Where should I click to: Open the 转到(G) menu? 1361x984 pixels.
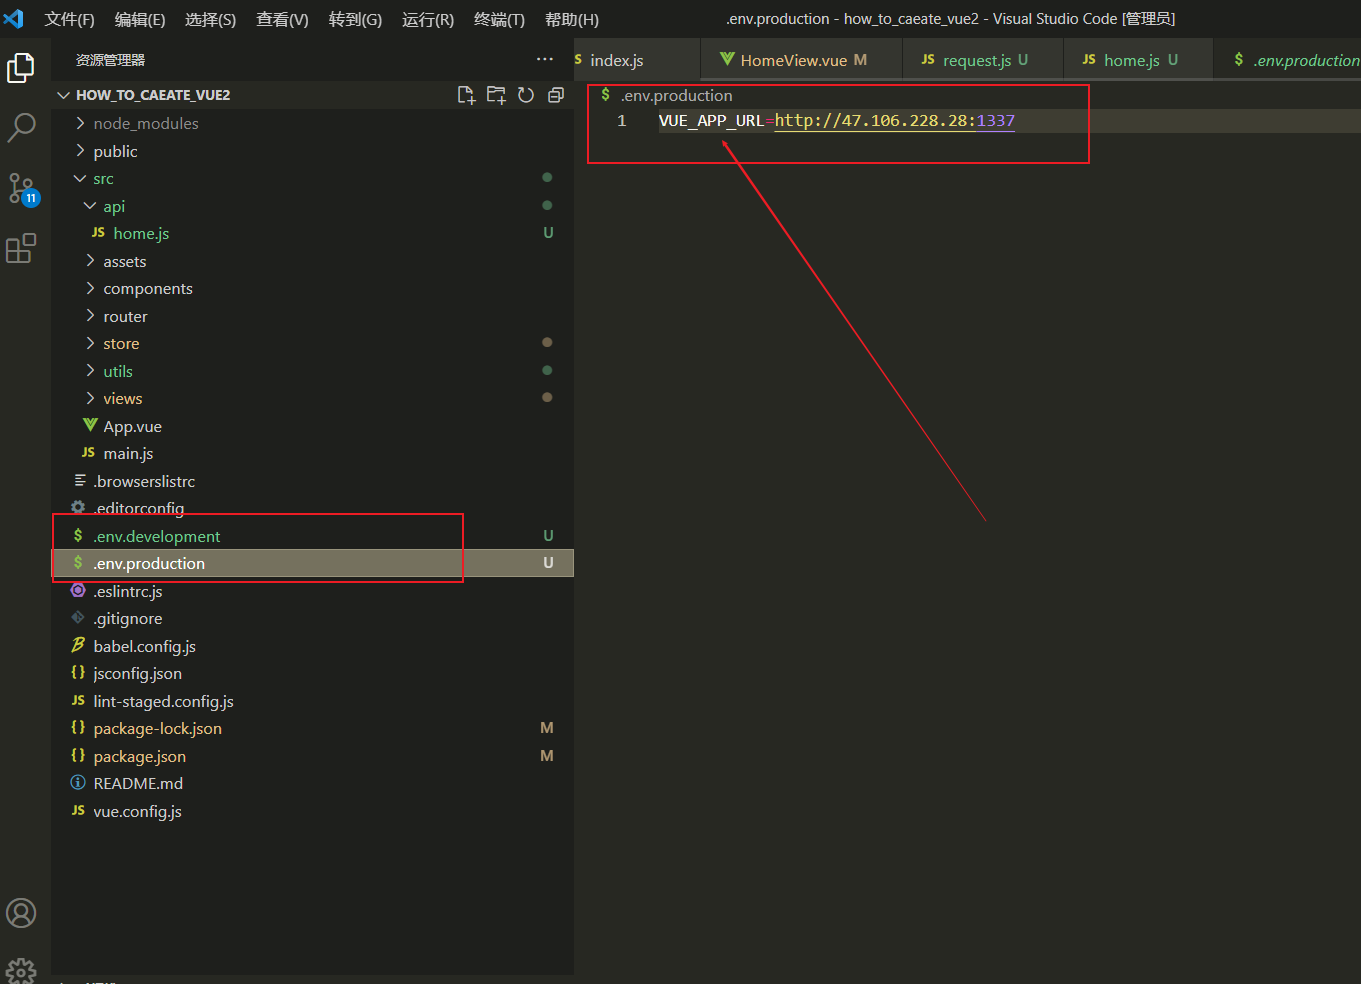tap(355, 19)
